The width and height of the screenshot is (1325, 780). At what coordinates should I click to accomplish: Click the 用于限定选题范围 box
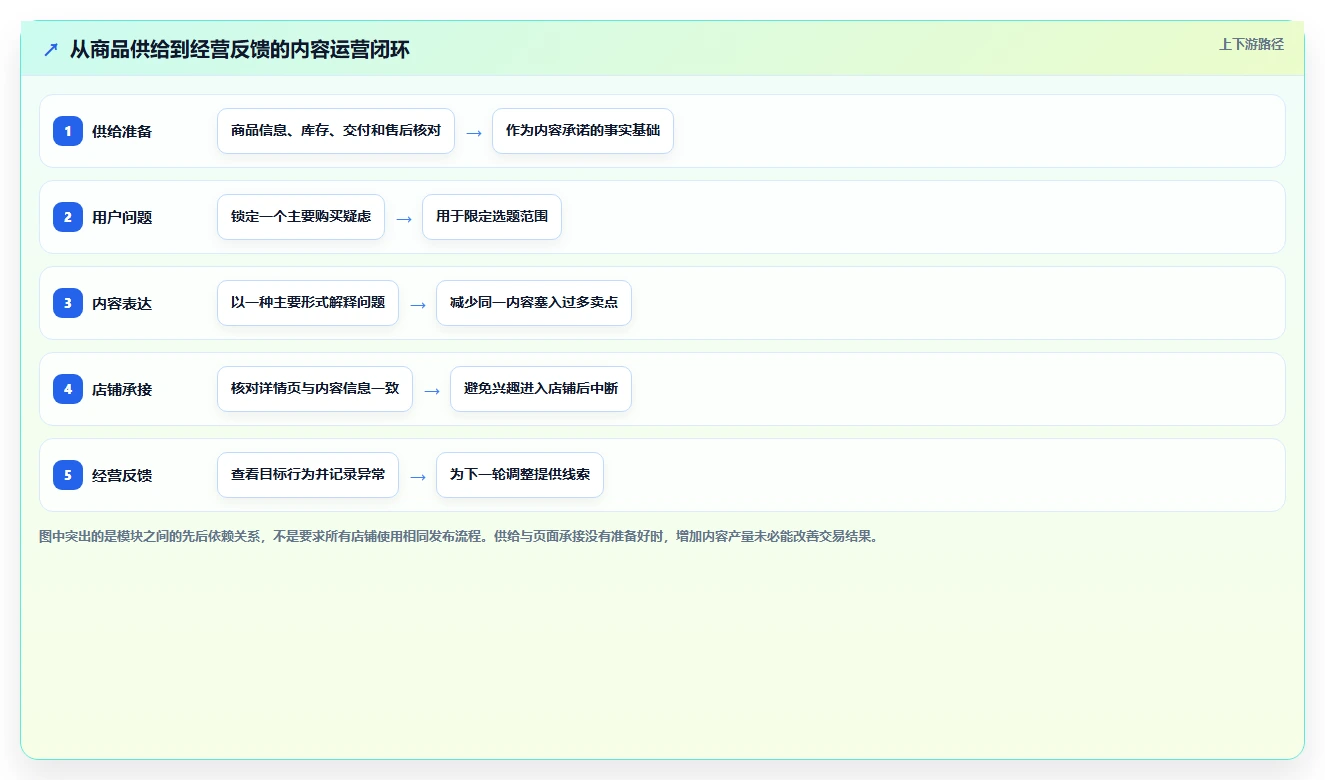coord(492,217)
